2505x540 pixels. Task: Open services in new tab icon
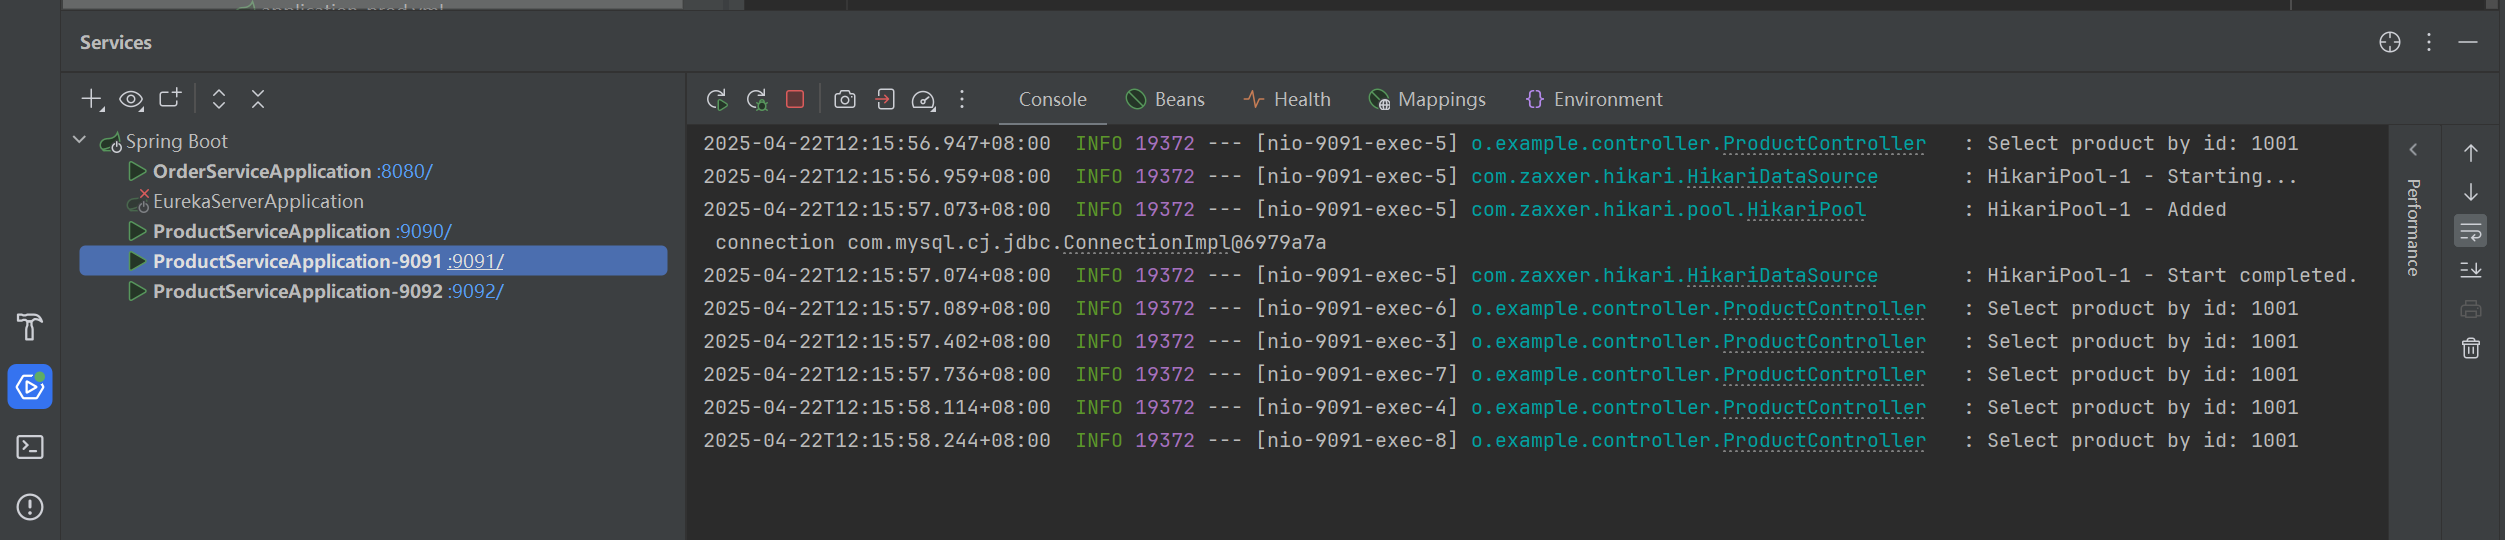(170, 98)
